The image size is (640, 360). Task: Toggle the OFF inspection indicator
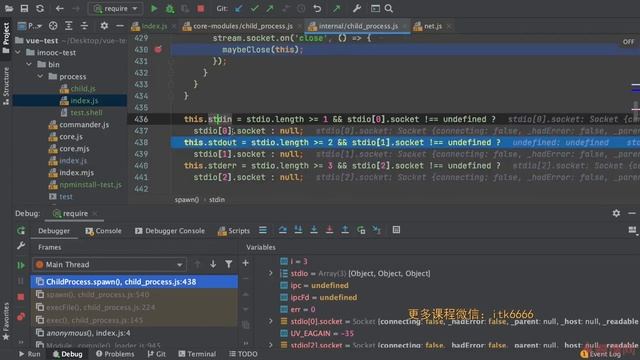click(x=629, y=42)
